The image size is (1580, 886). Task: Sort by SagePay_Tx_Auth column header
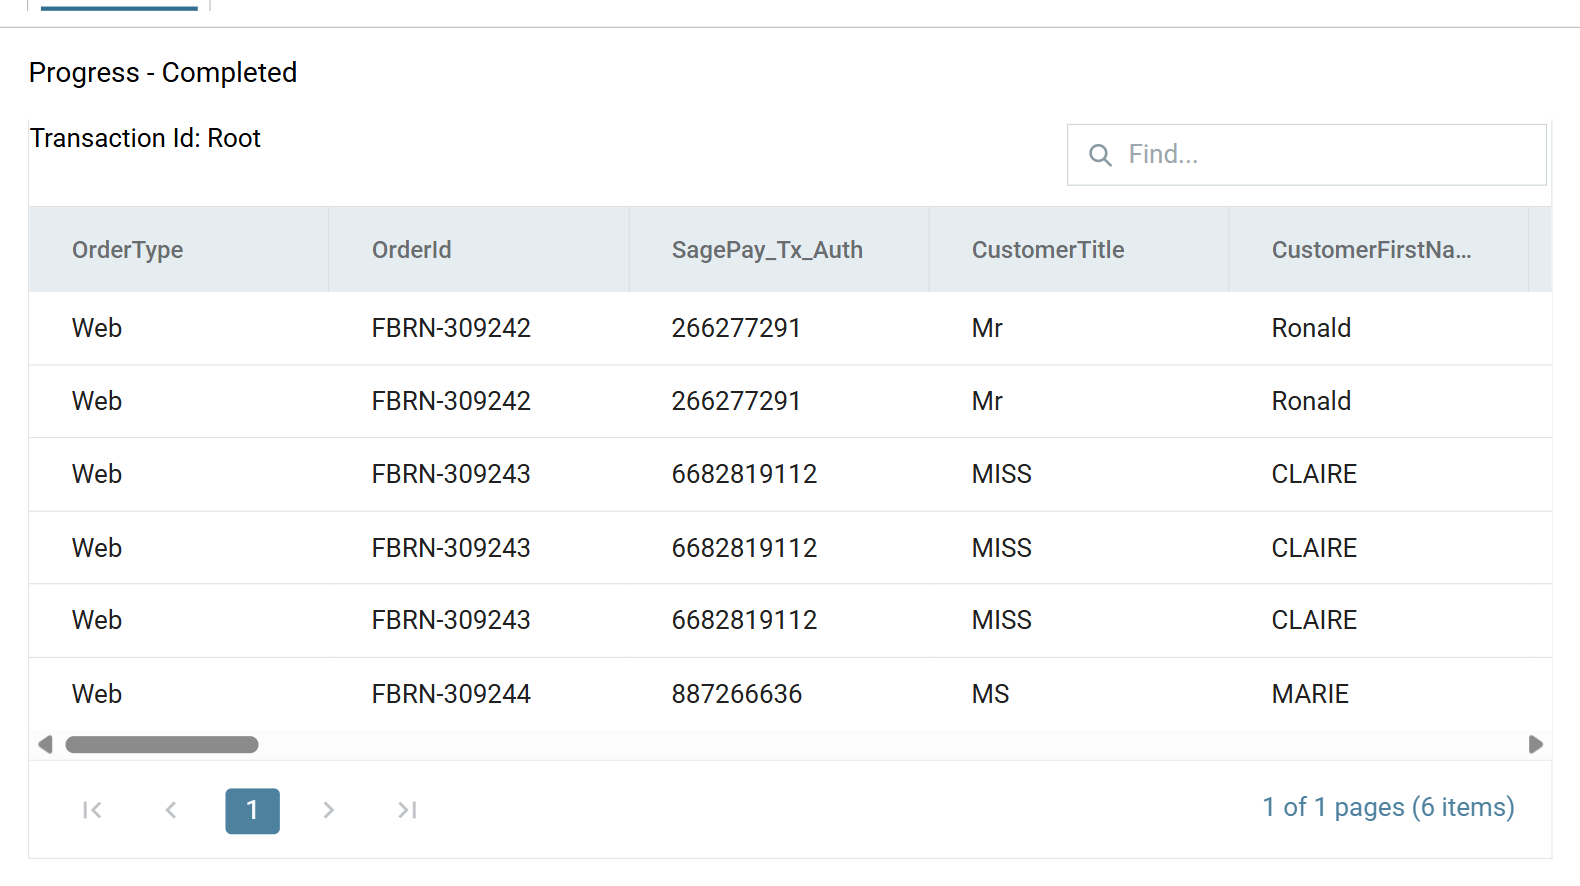pos(779,250)
